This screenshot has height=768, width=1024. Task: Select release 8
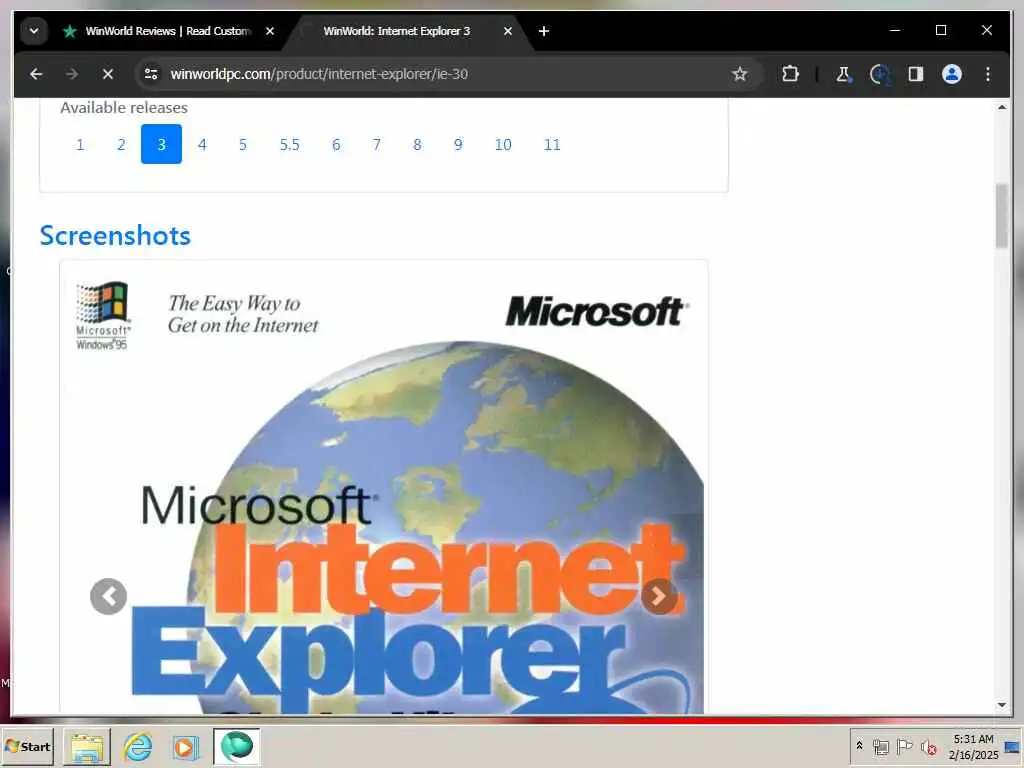417,144
